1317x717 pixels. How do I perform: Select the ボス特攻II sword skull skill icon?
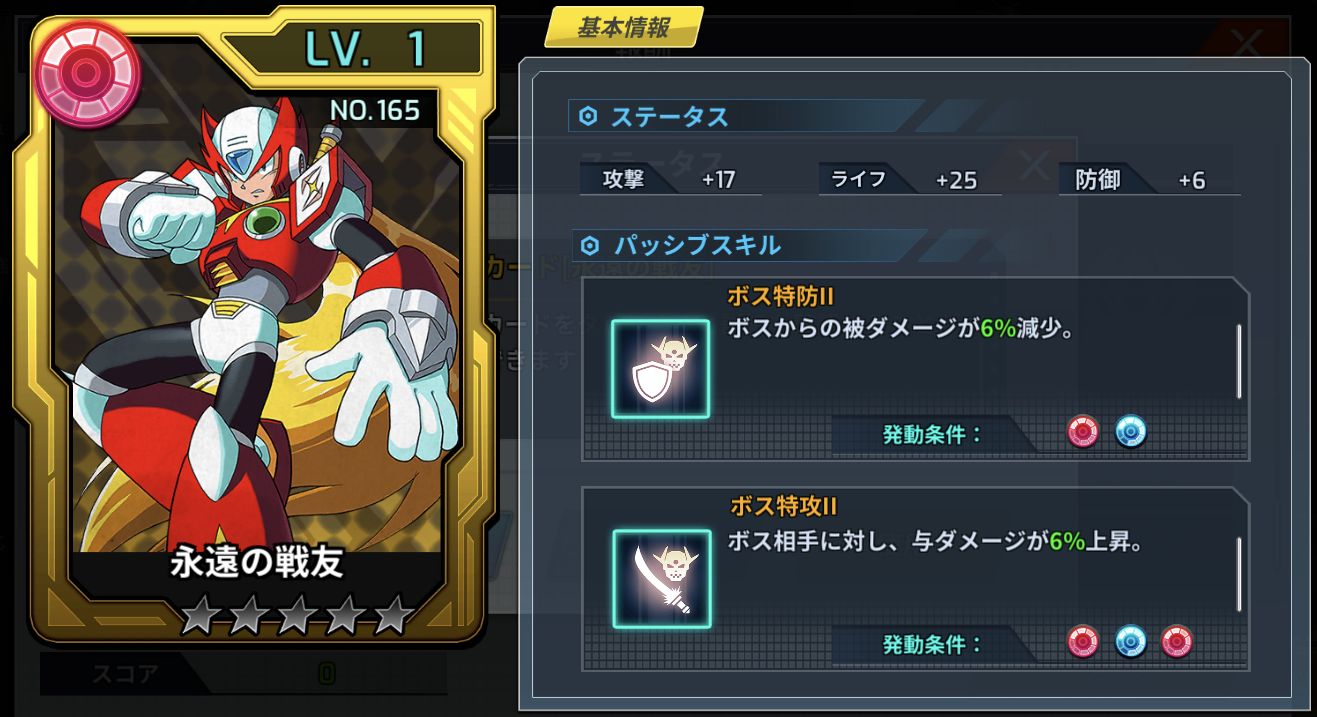(661, 579)
